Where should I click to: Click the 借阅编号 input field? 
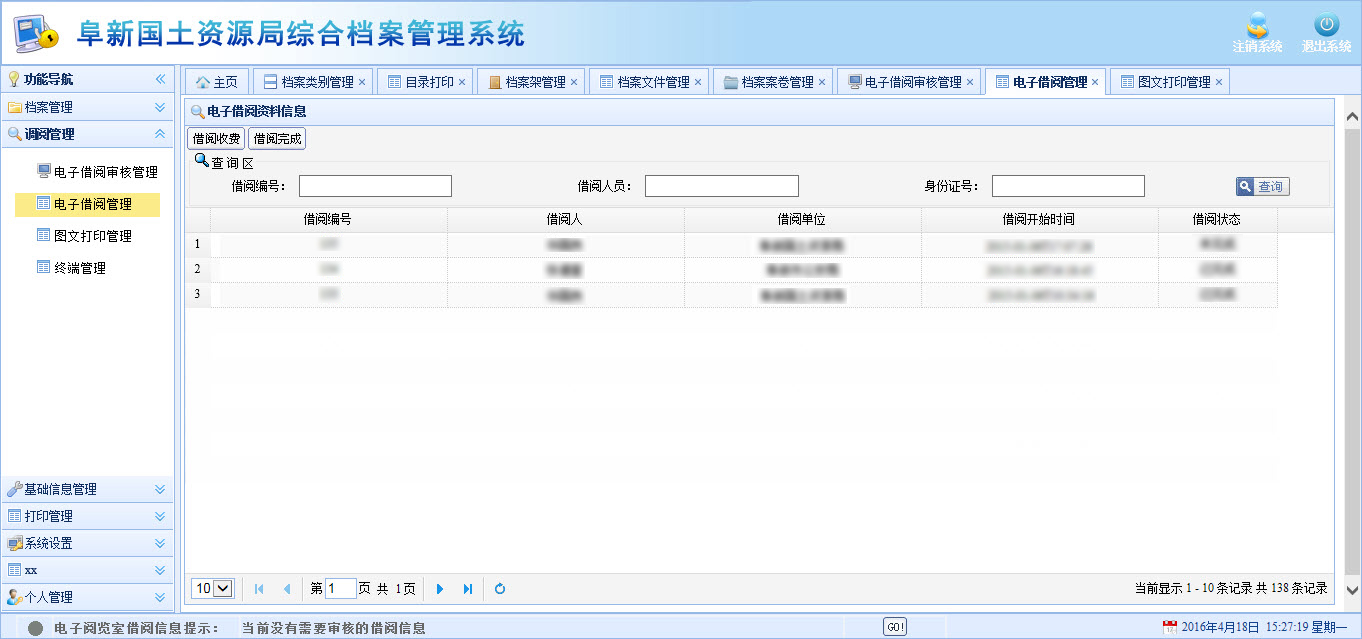point(375,186)
